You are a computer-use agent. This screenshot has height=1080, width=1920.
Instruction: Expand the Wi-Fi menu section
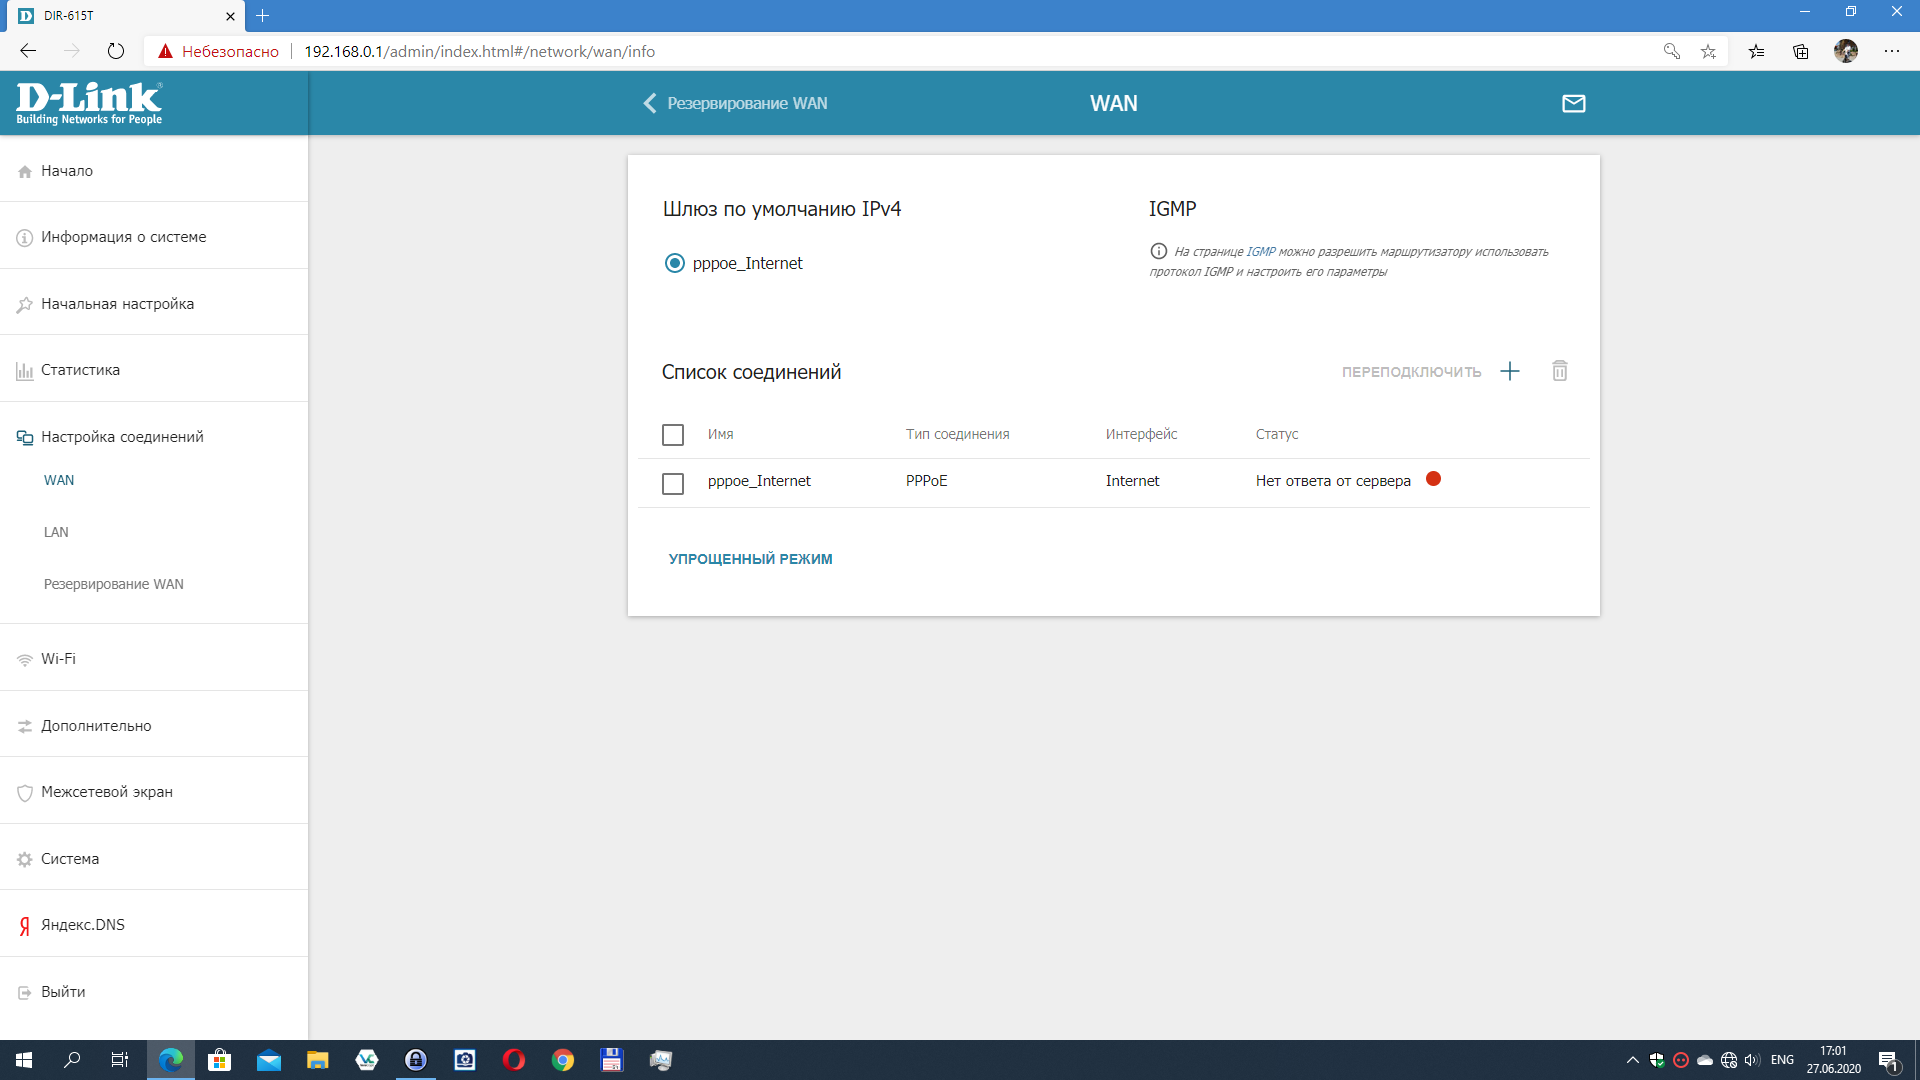tap(58, 659)
